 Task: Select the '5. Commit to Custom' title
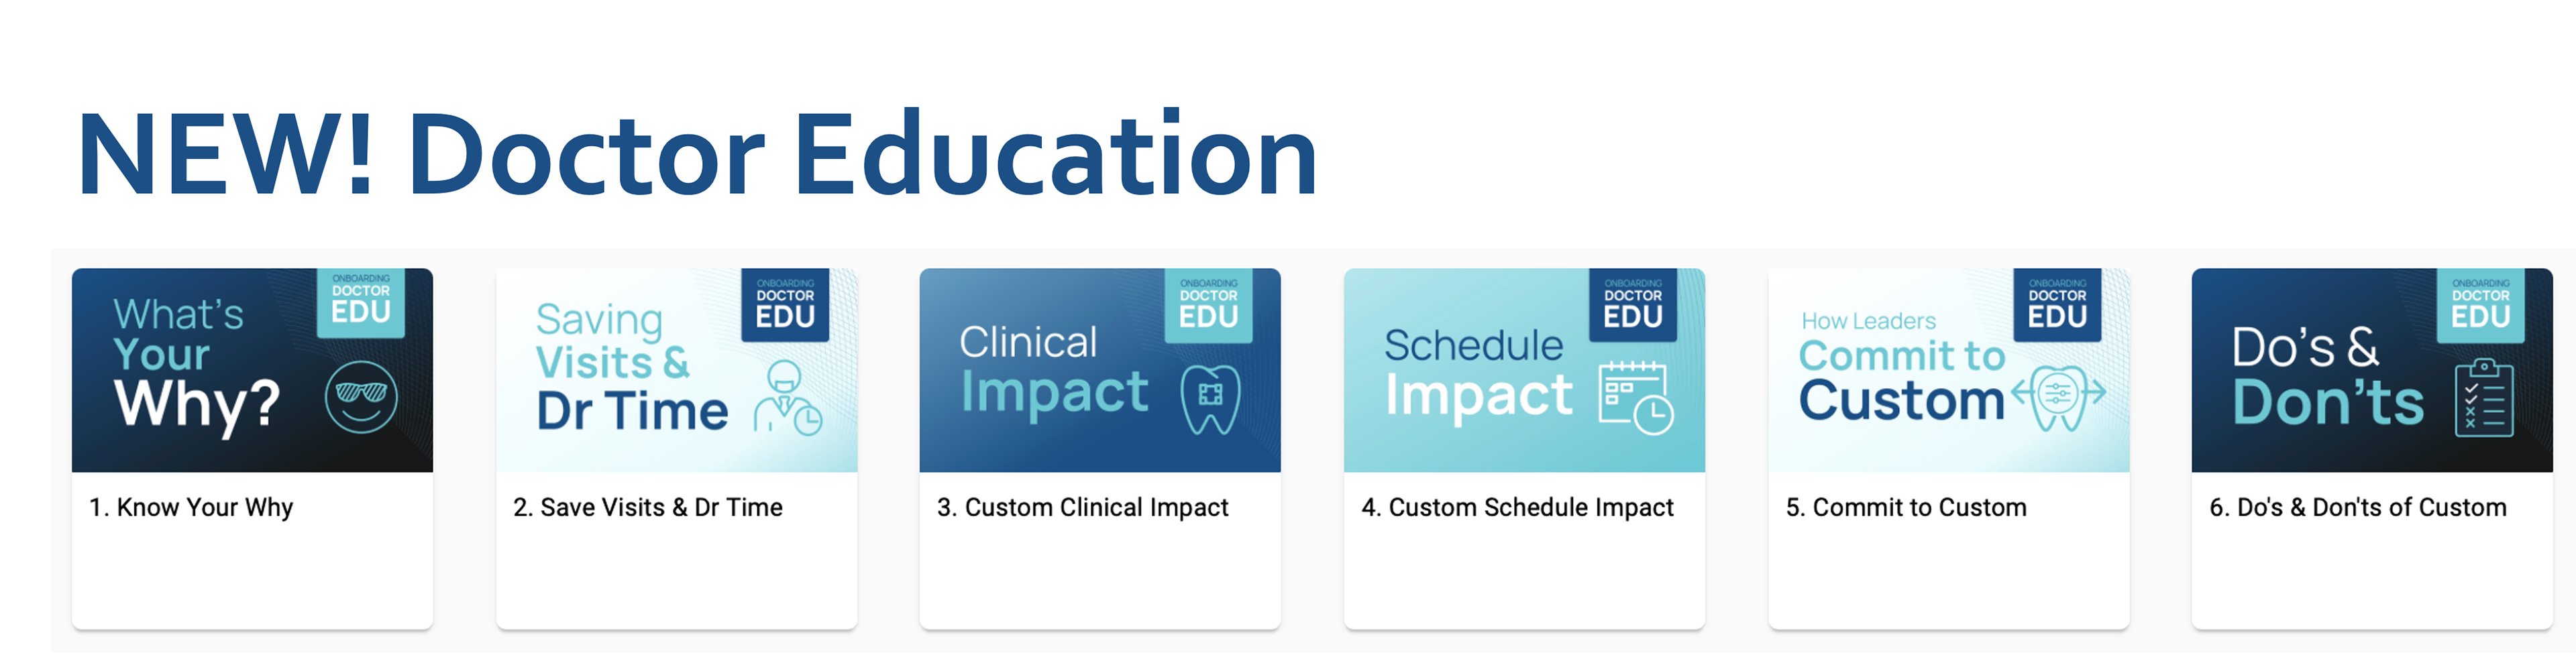(x=1906, y=508)
